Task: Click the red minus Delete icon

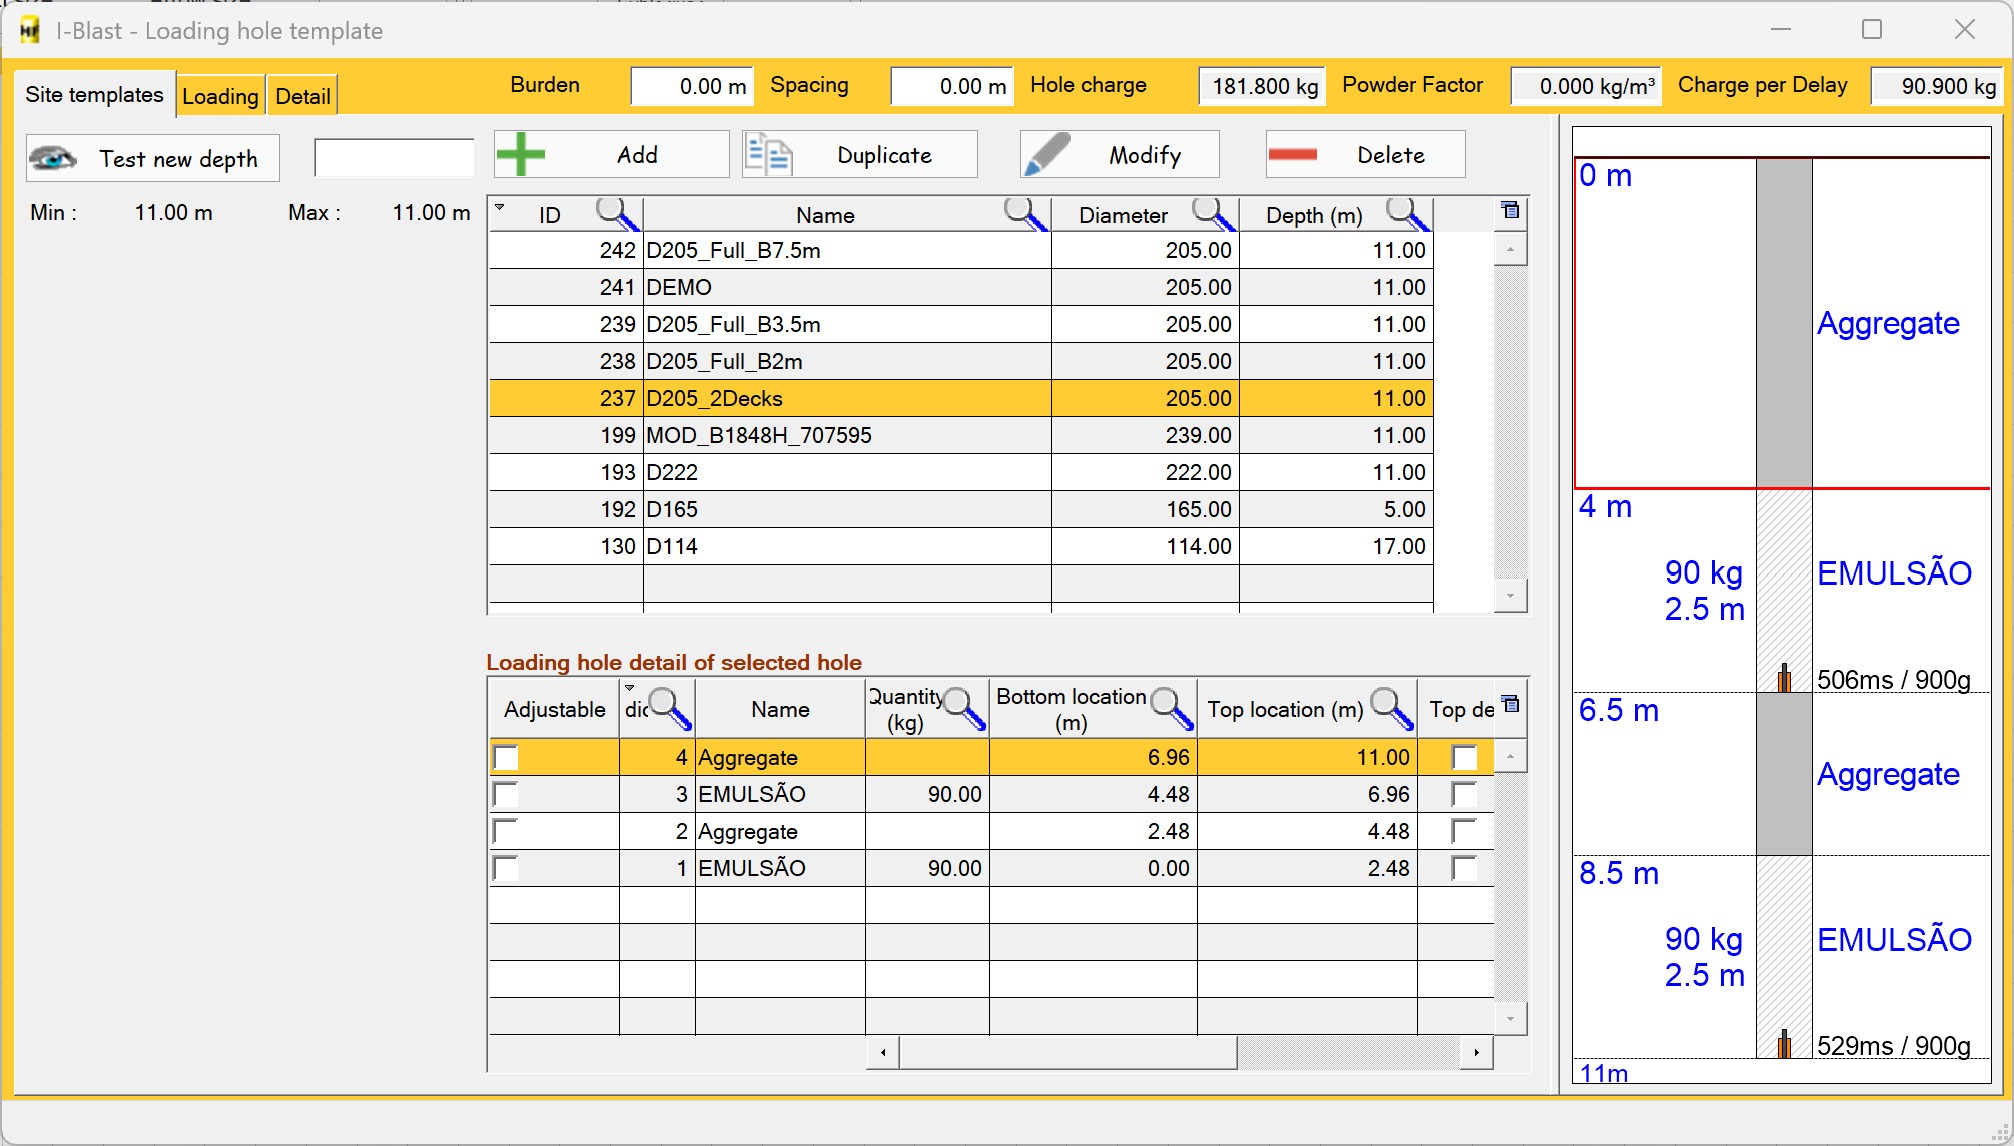Action: point(1292,155)
